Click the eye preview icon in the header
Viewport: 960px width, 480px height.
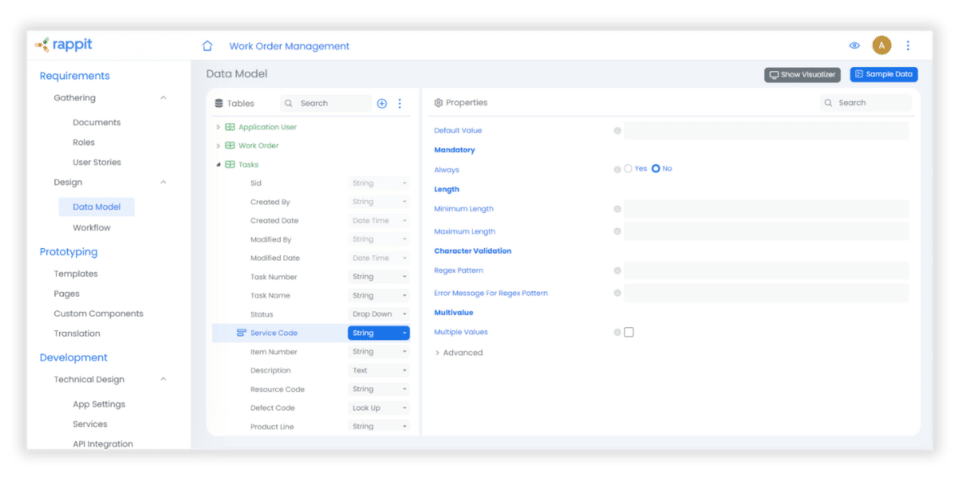tap(854, 46)
